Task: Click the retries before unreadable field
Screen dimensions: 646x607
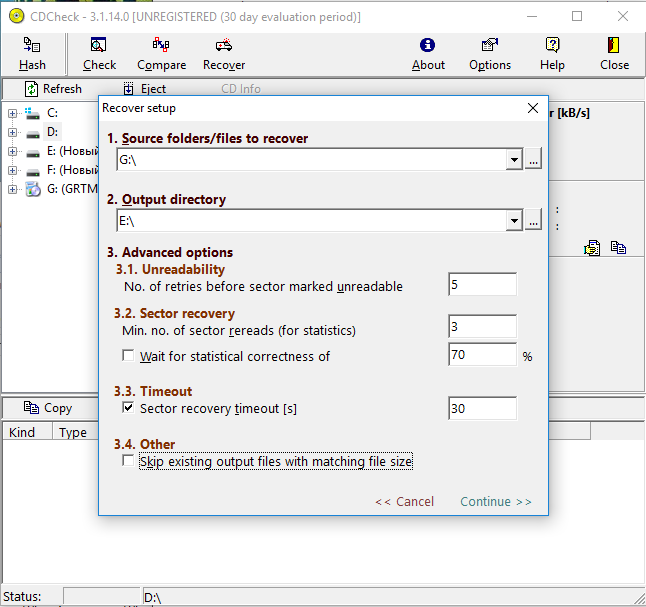Action: pos(482,284)
